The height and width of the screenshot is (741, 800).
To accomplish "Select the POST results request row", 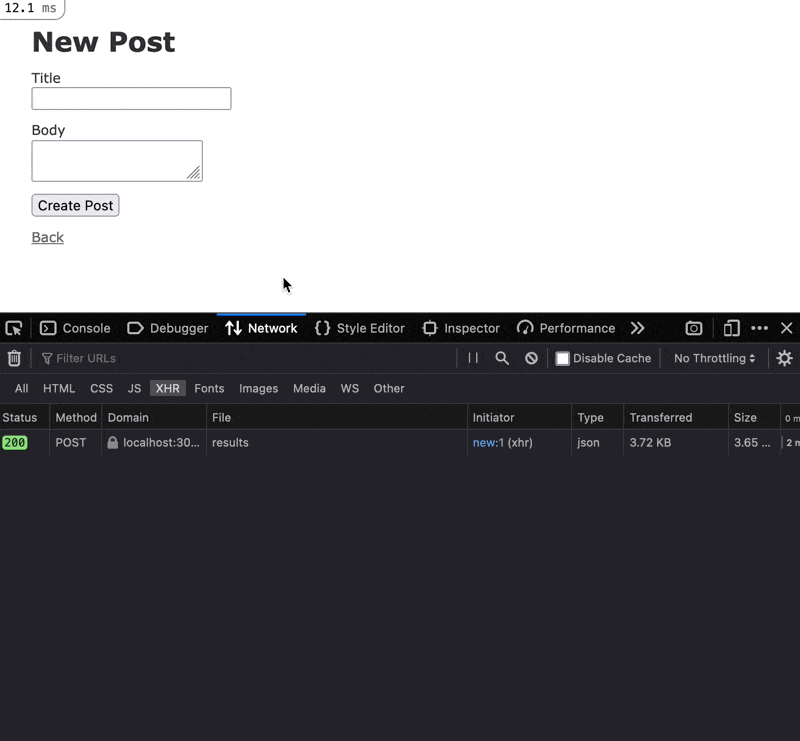I will point(300,442).
